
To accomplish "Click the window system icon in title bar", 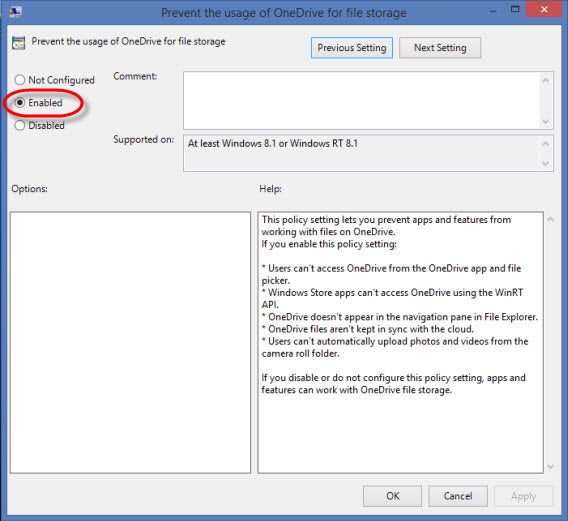I will pyautogui.click(x=15, y=12).
